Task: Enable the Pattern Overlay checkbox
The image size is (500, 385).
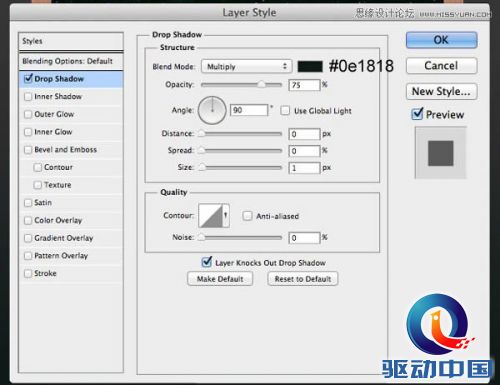Action: click(28, 256)
